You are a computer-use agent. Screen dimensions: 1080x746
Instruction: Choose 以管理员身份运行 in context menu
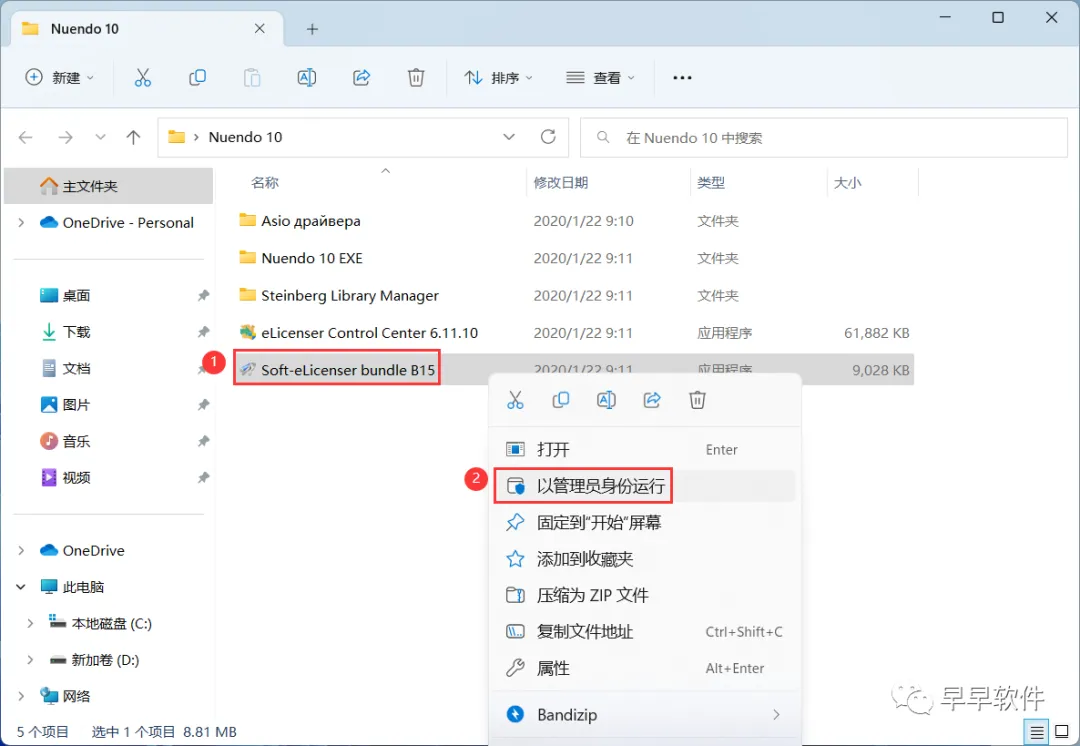click(x=645, y=486)
